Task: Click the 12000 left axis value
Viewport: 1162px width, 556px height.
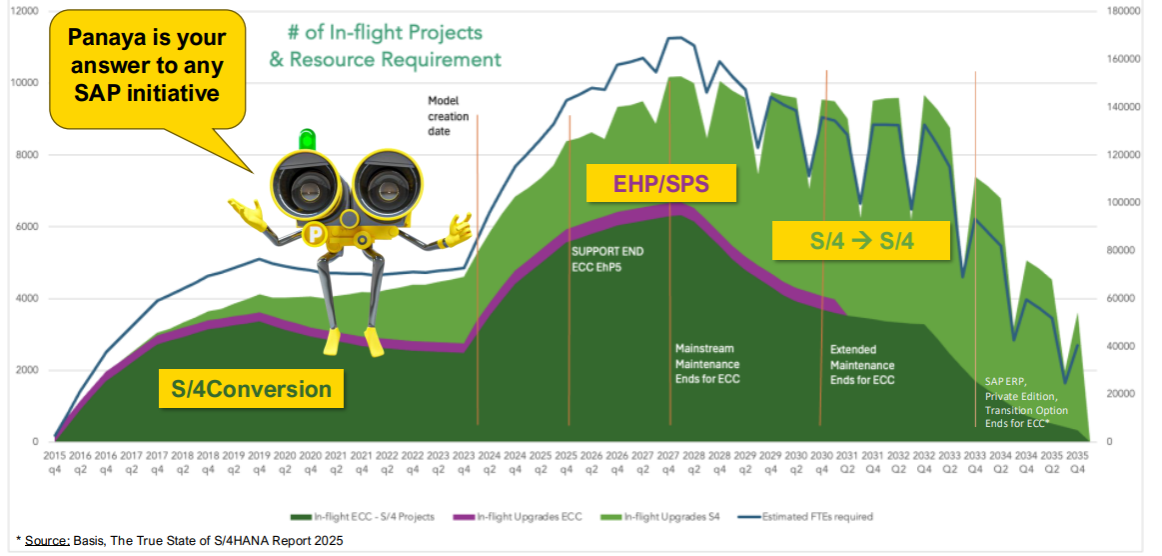Action: pos(23,12)
